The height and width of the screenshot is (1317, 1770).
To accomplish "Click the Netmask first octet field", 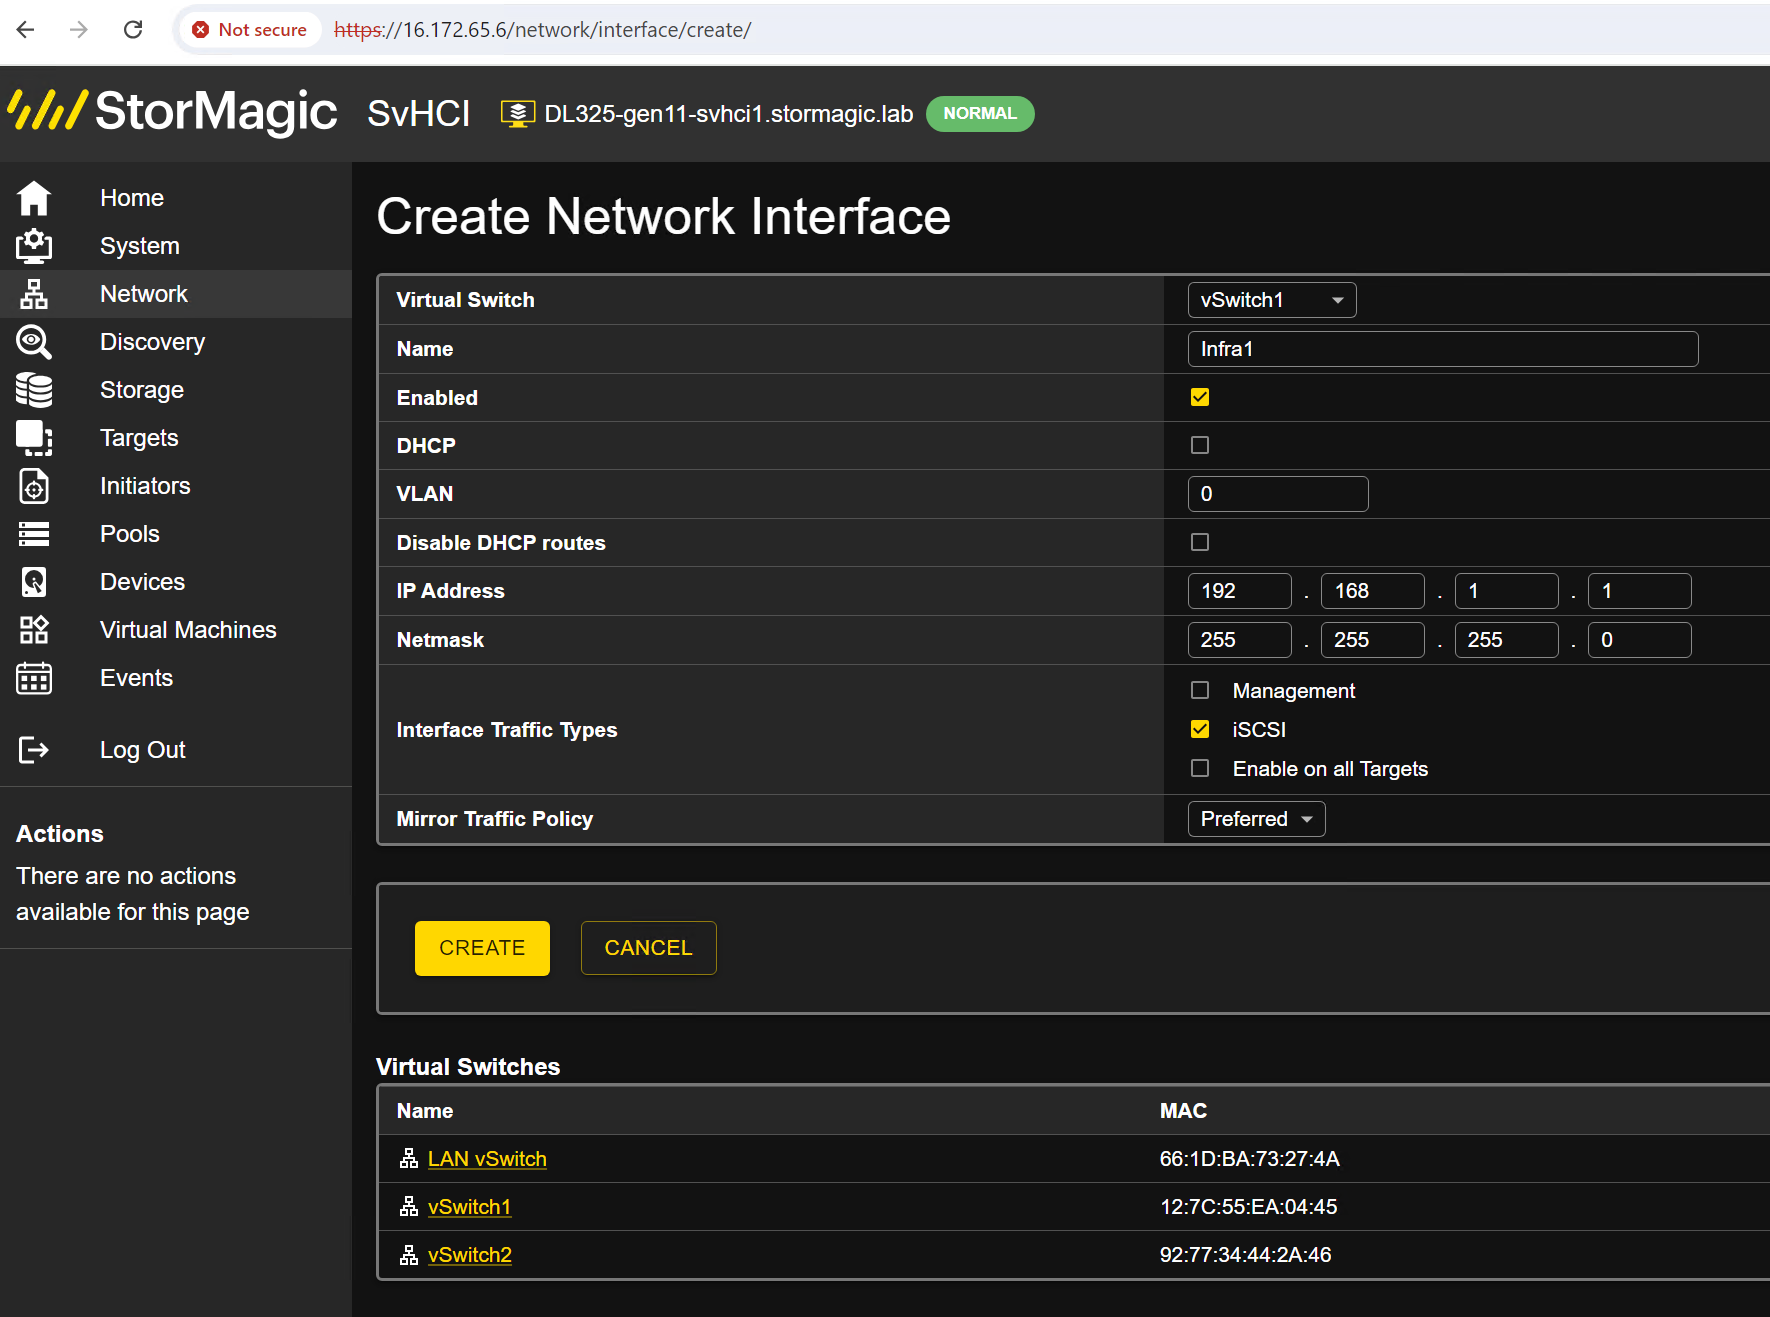I will point(1240,640).
